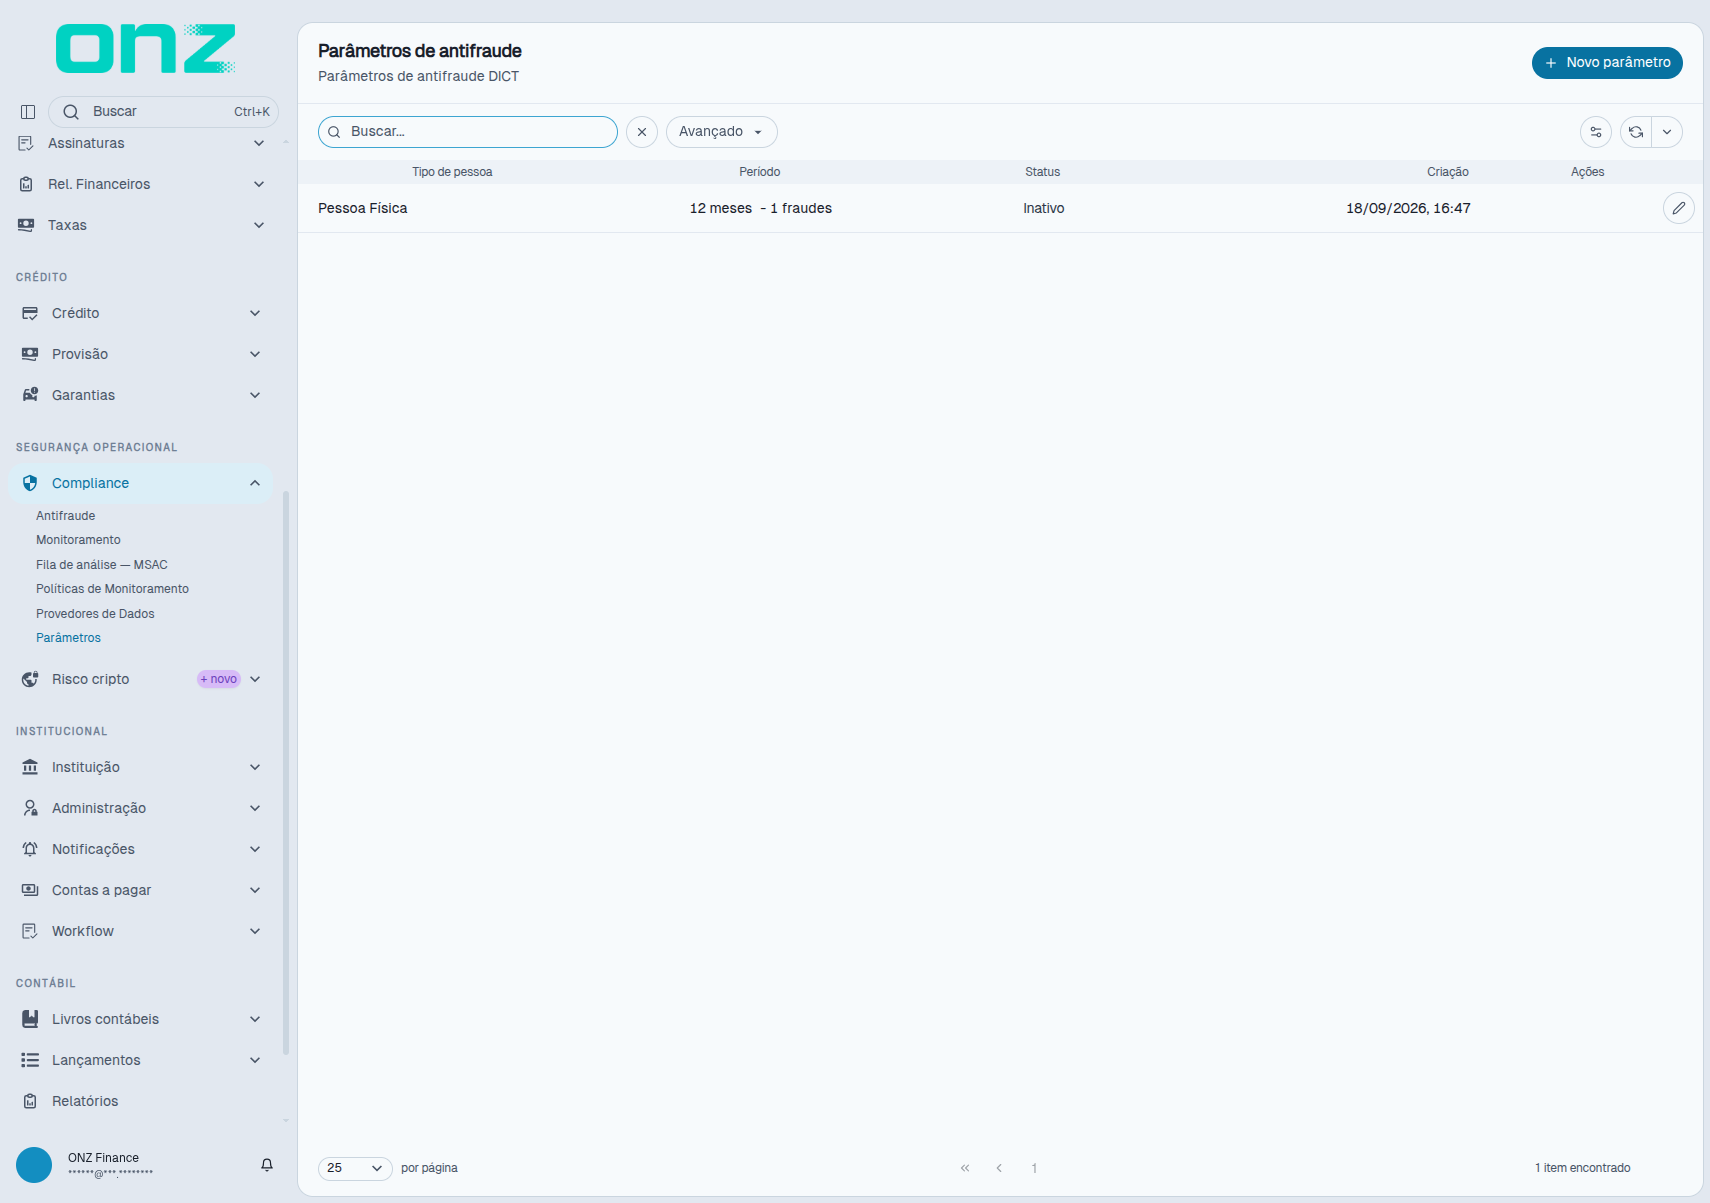Open Antifraude submenu item
The image size is (1710, 1203).
point(66,516)
